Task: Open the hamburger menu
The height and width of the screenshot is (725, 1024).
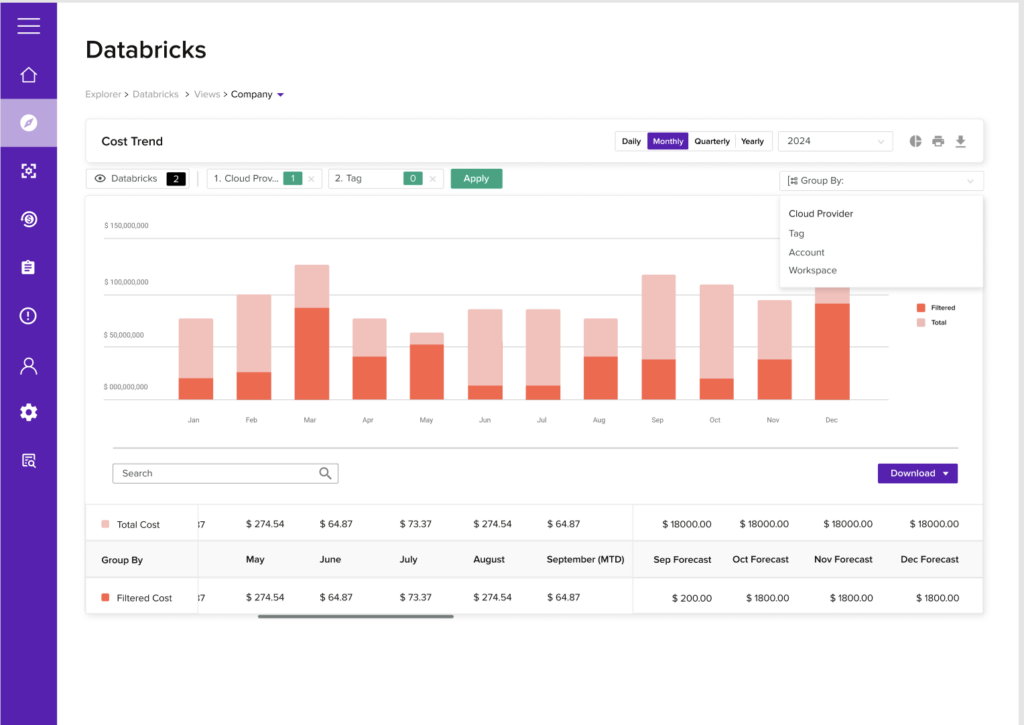Action: (x=28, y=25)
